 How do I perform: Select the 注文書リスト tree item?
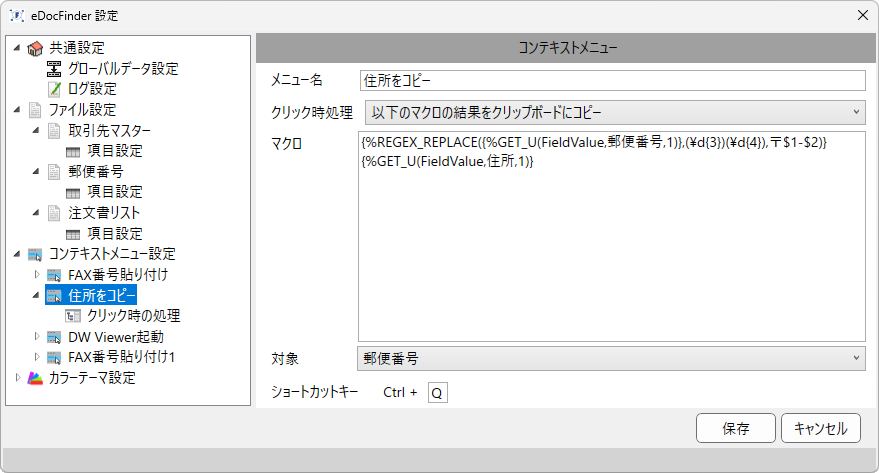tap(104, 213)
